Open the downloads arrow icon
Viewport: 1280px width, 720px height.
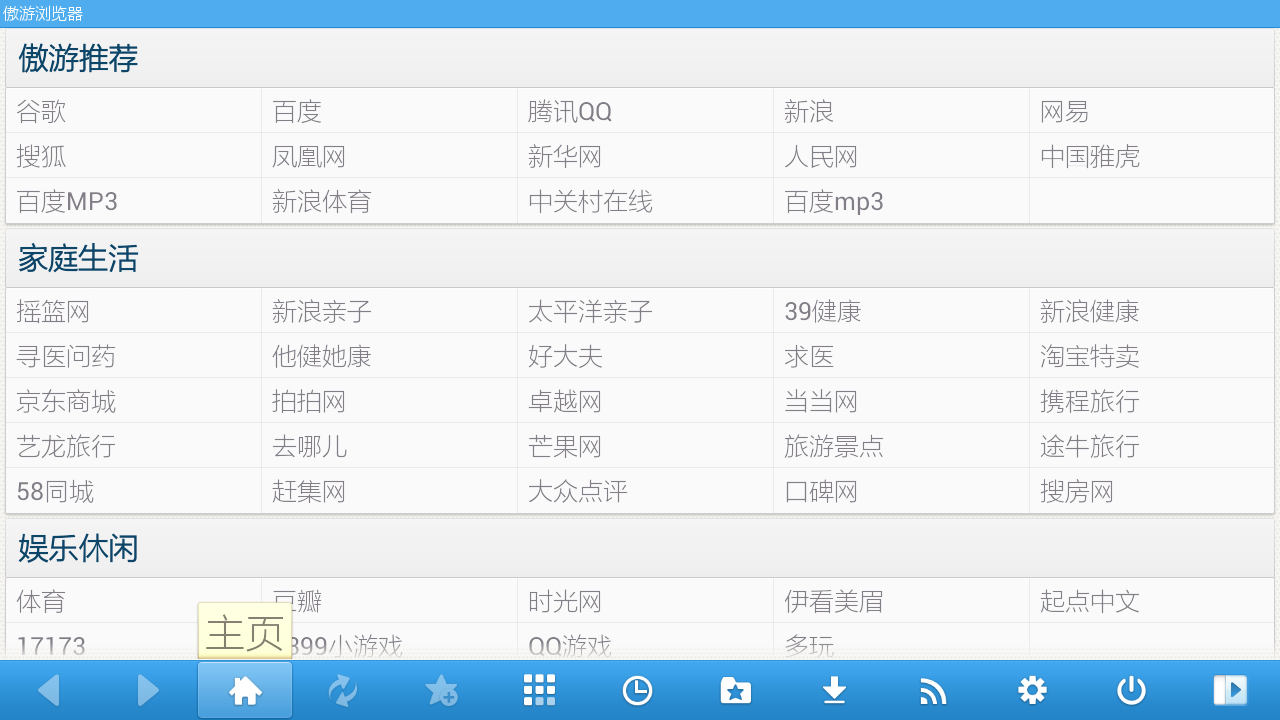tap(834, 690)
